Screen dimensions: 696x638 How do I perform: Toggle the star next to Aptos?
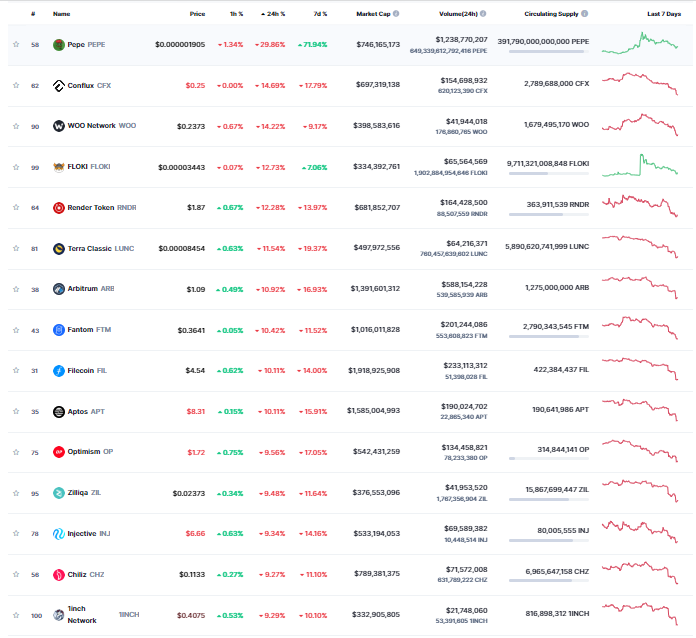pyautogui.click(x=16, y=411)
